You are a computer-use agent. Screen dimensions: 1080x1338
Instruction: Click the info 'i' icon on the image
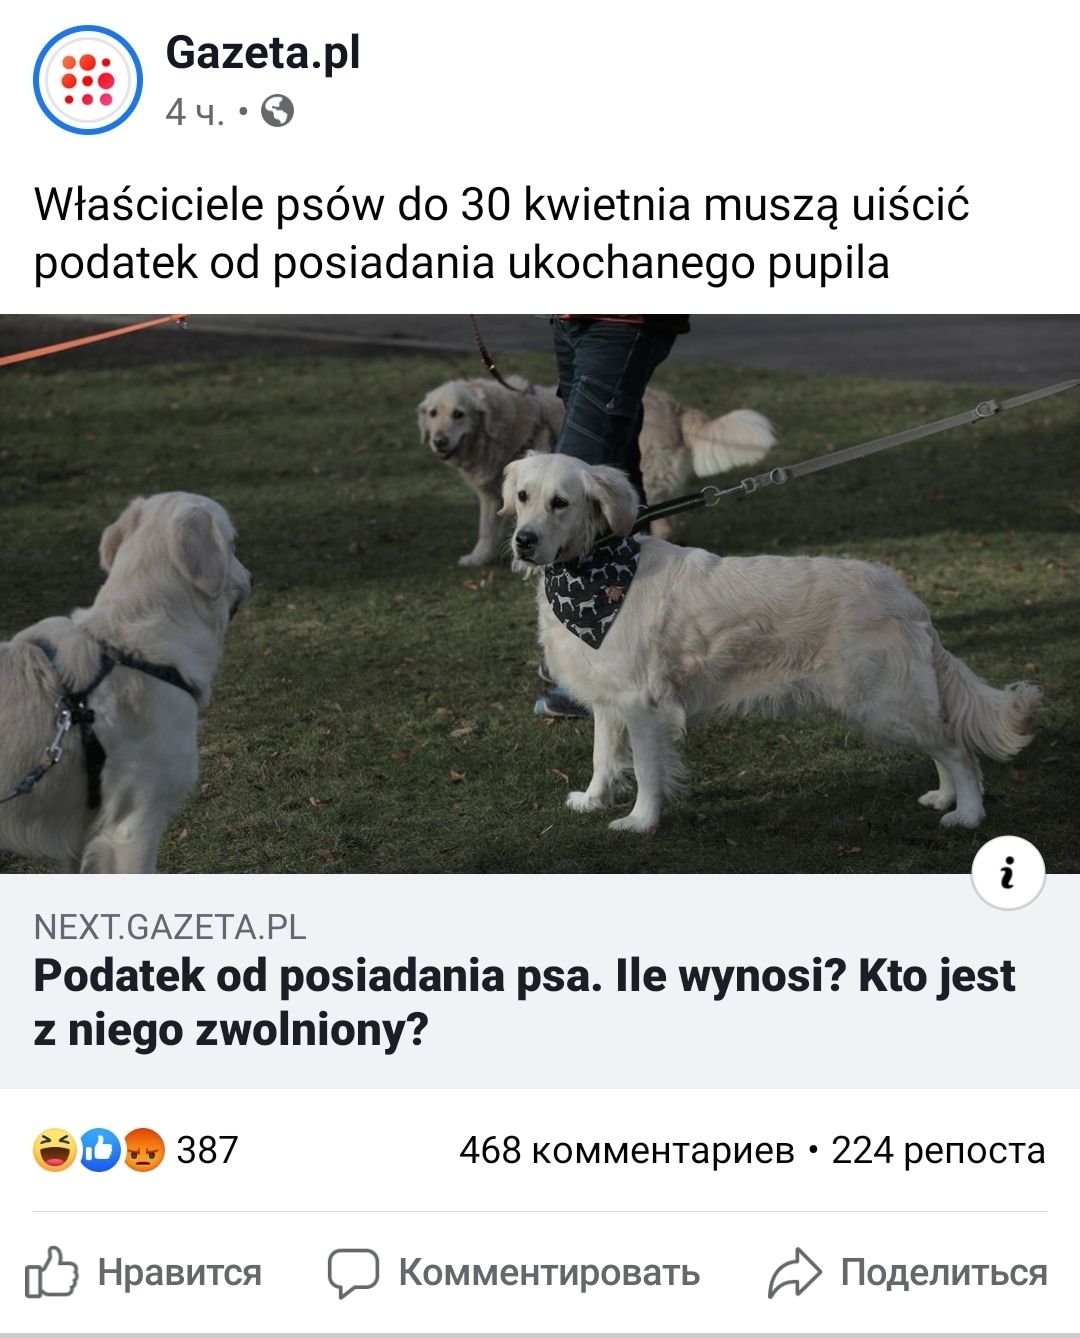[1008, 872]
